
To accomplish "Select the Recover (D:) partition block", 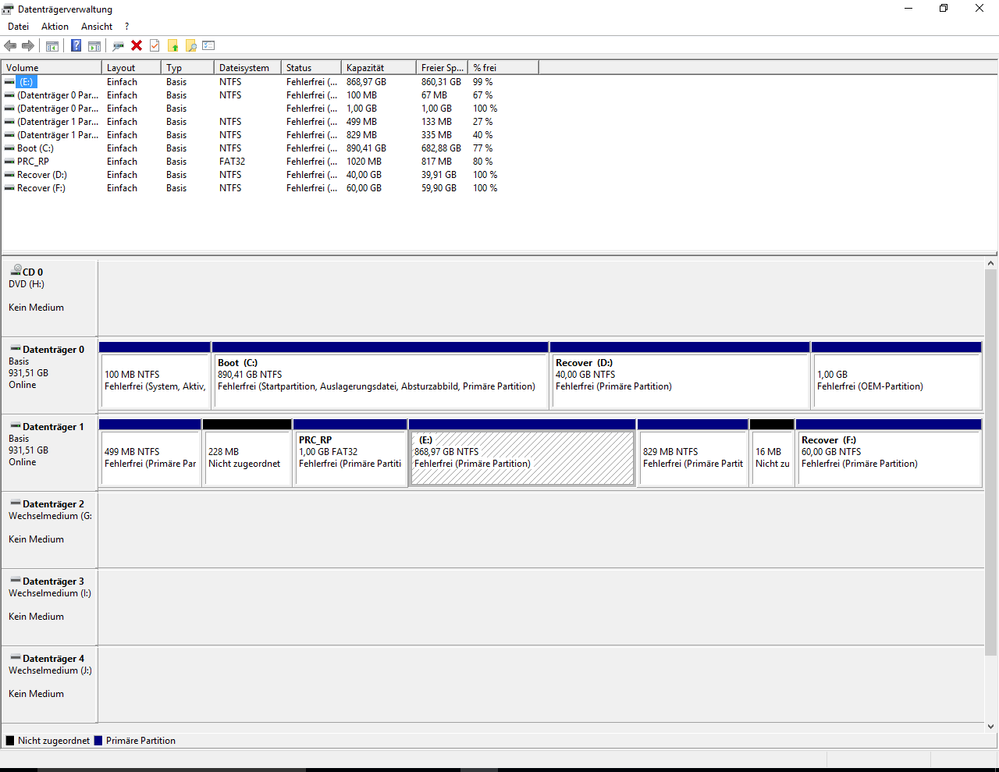I will (x=680, y=380).
